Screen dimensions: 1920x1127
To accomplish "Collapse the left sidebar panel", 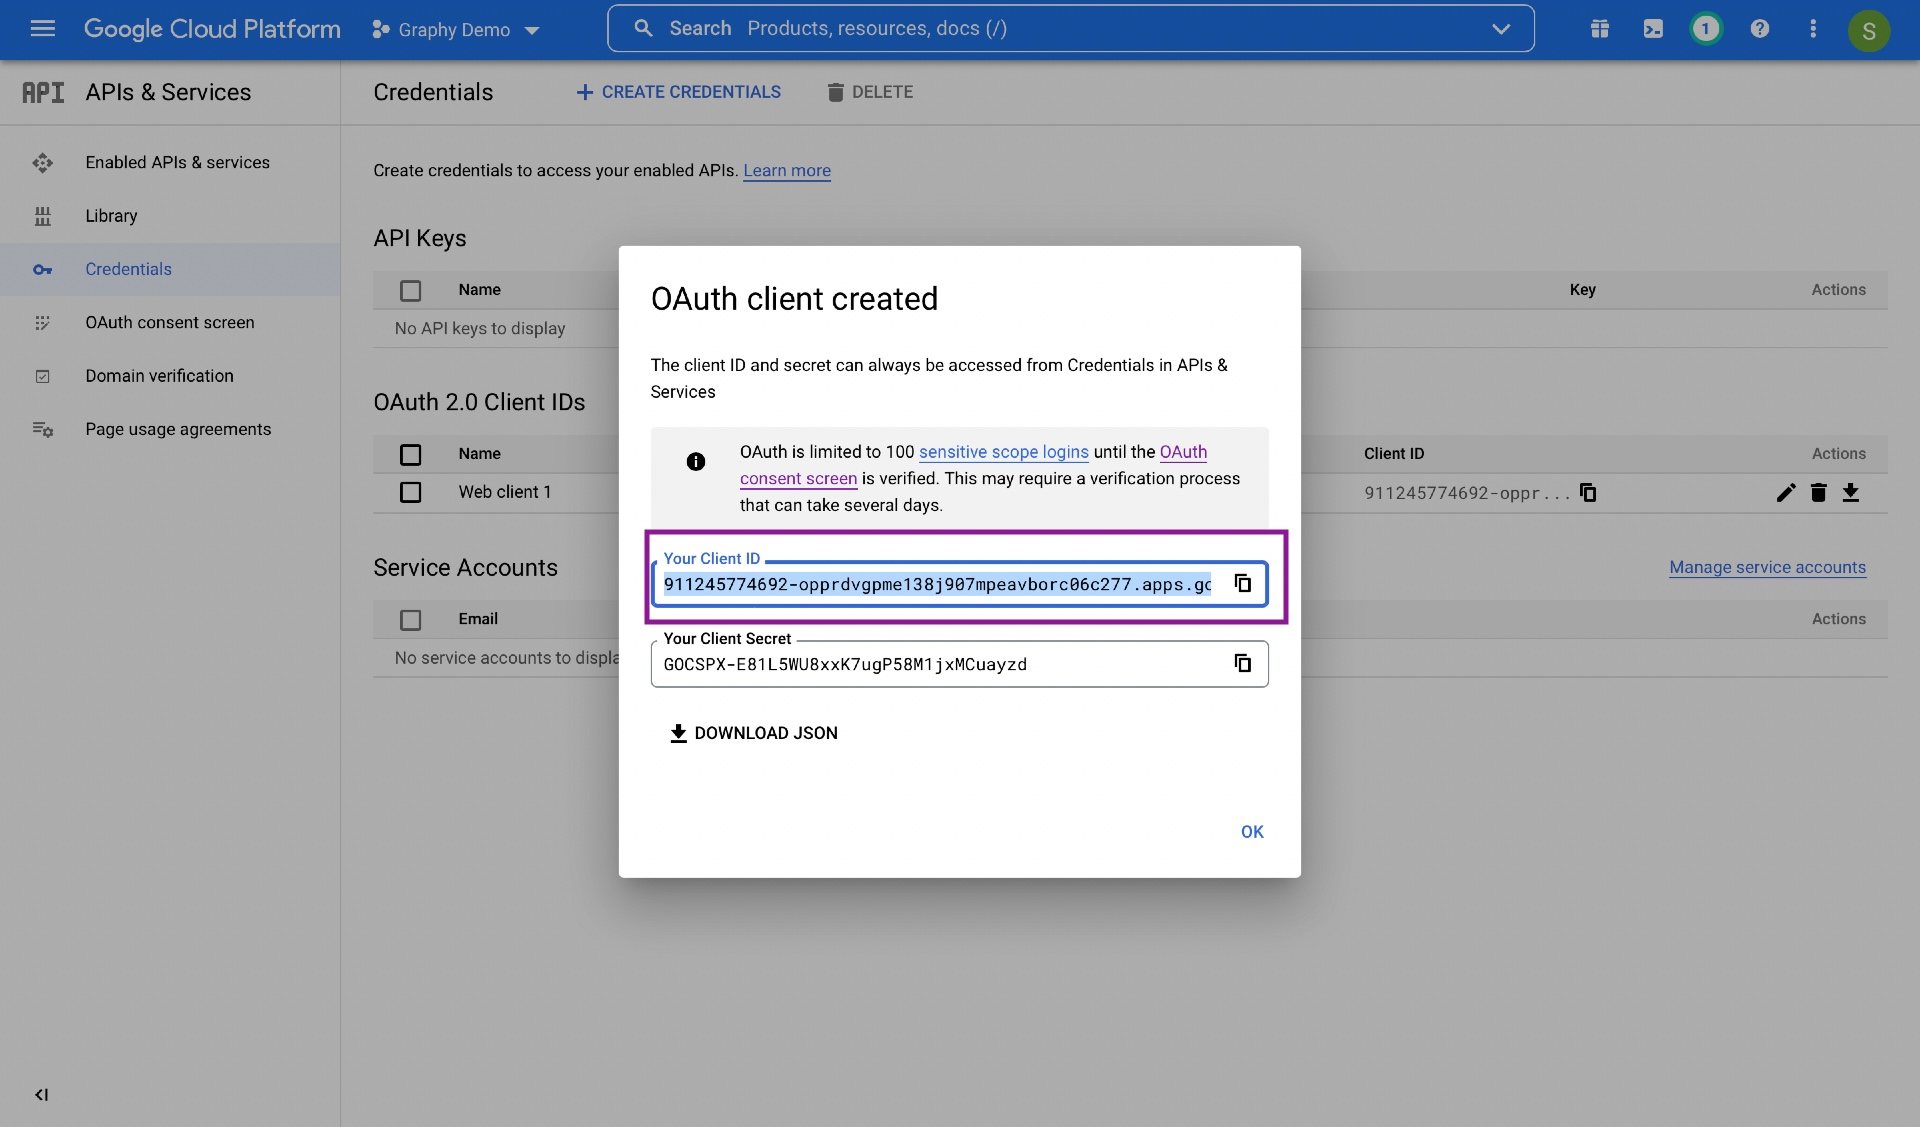I will pos(41,1094).
